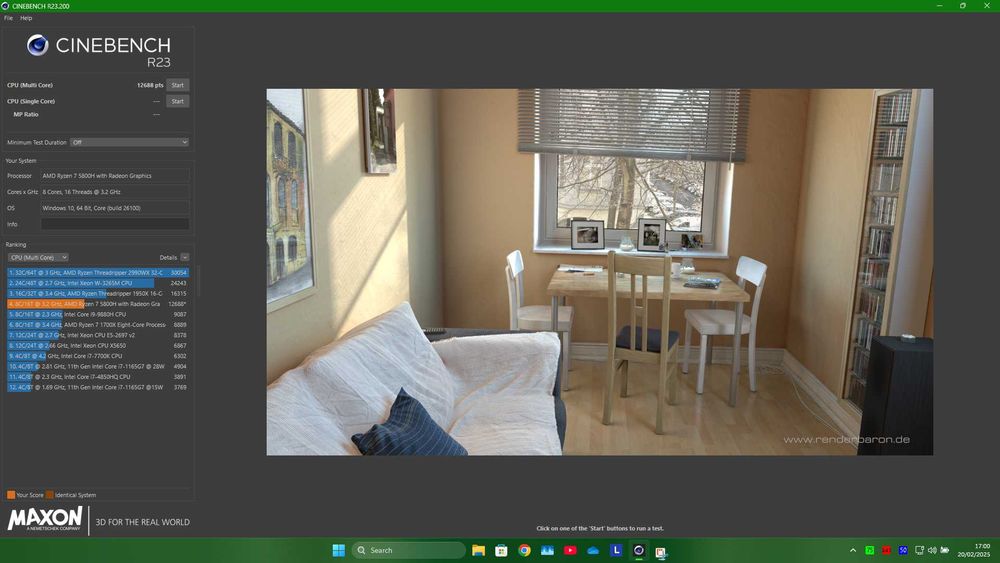Open the volume tray icon
Viewport: 1000px width, 563px height.
932,550
